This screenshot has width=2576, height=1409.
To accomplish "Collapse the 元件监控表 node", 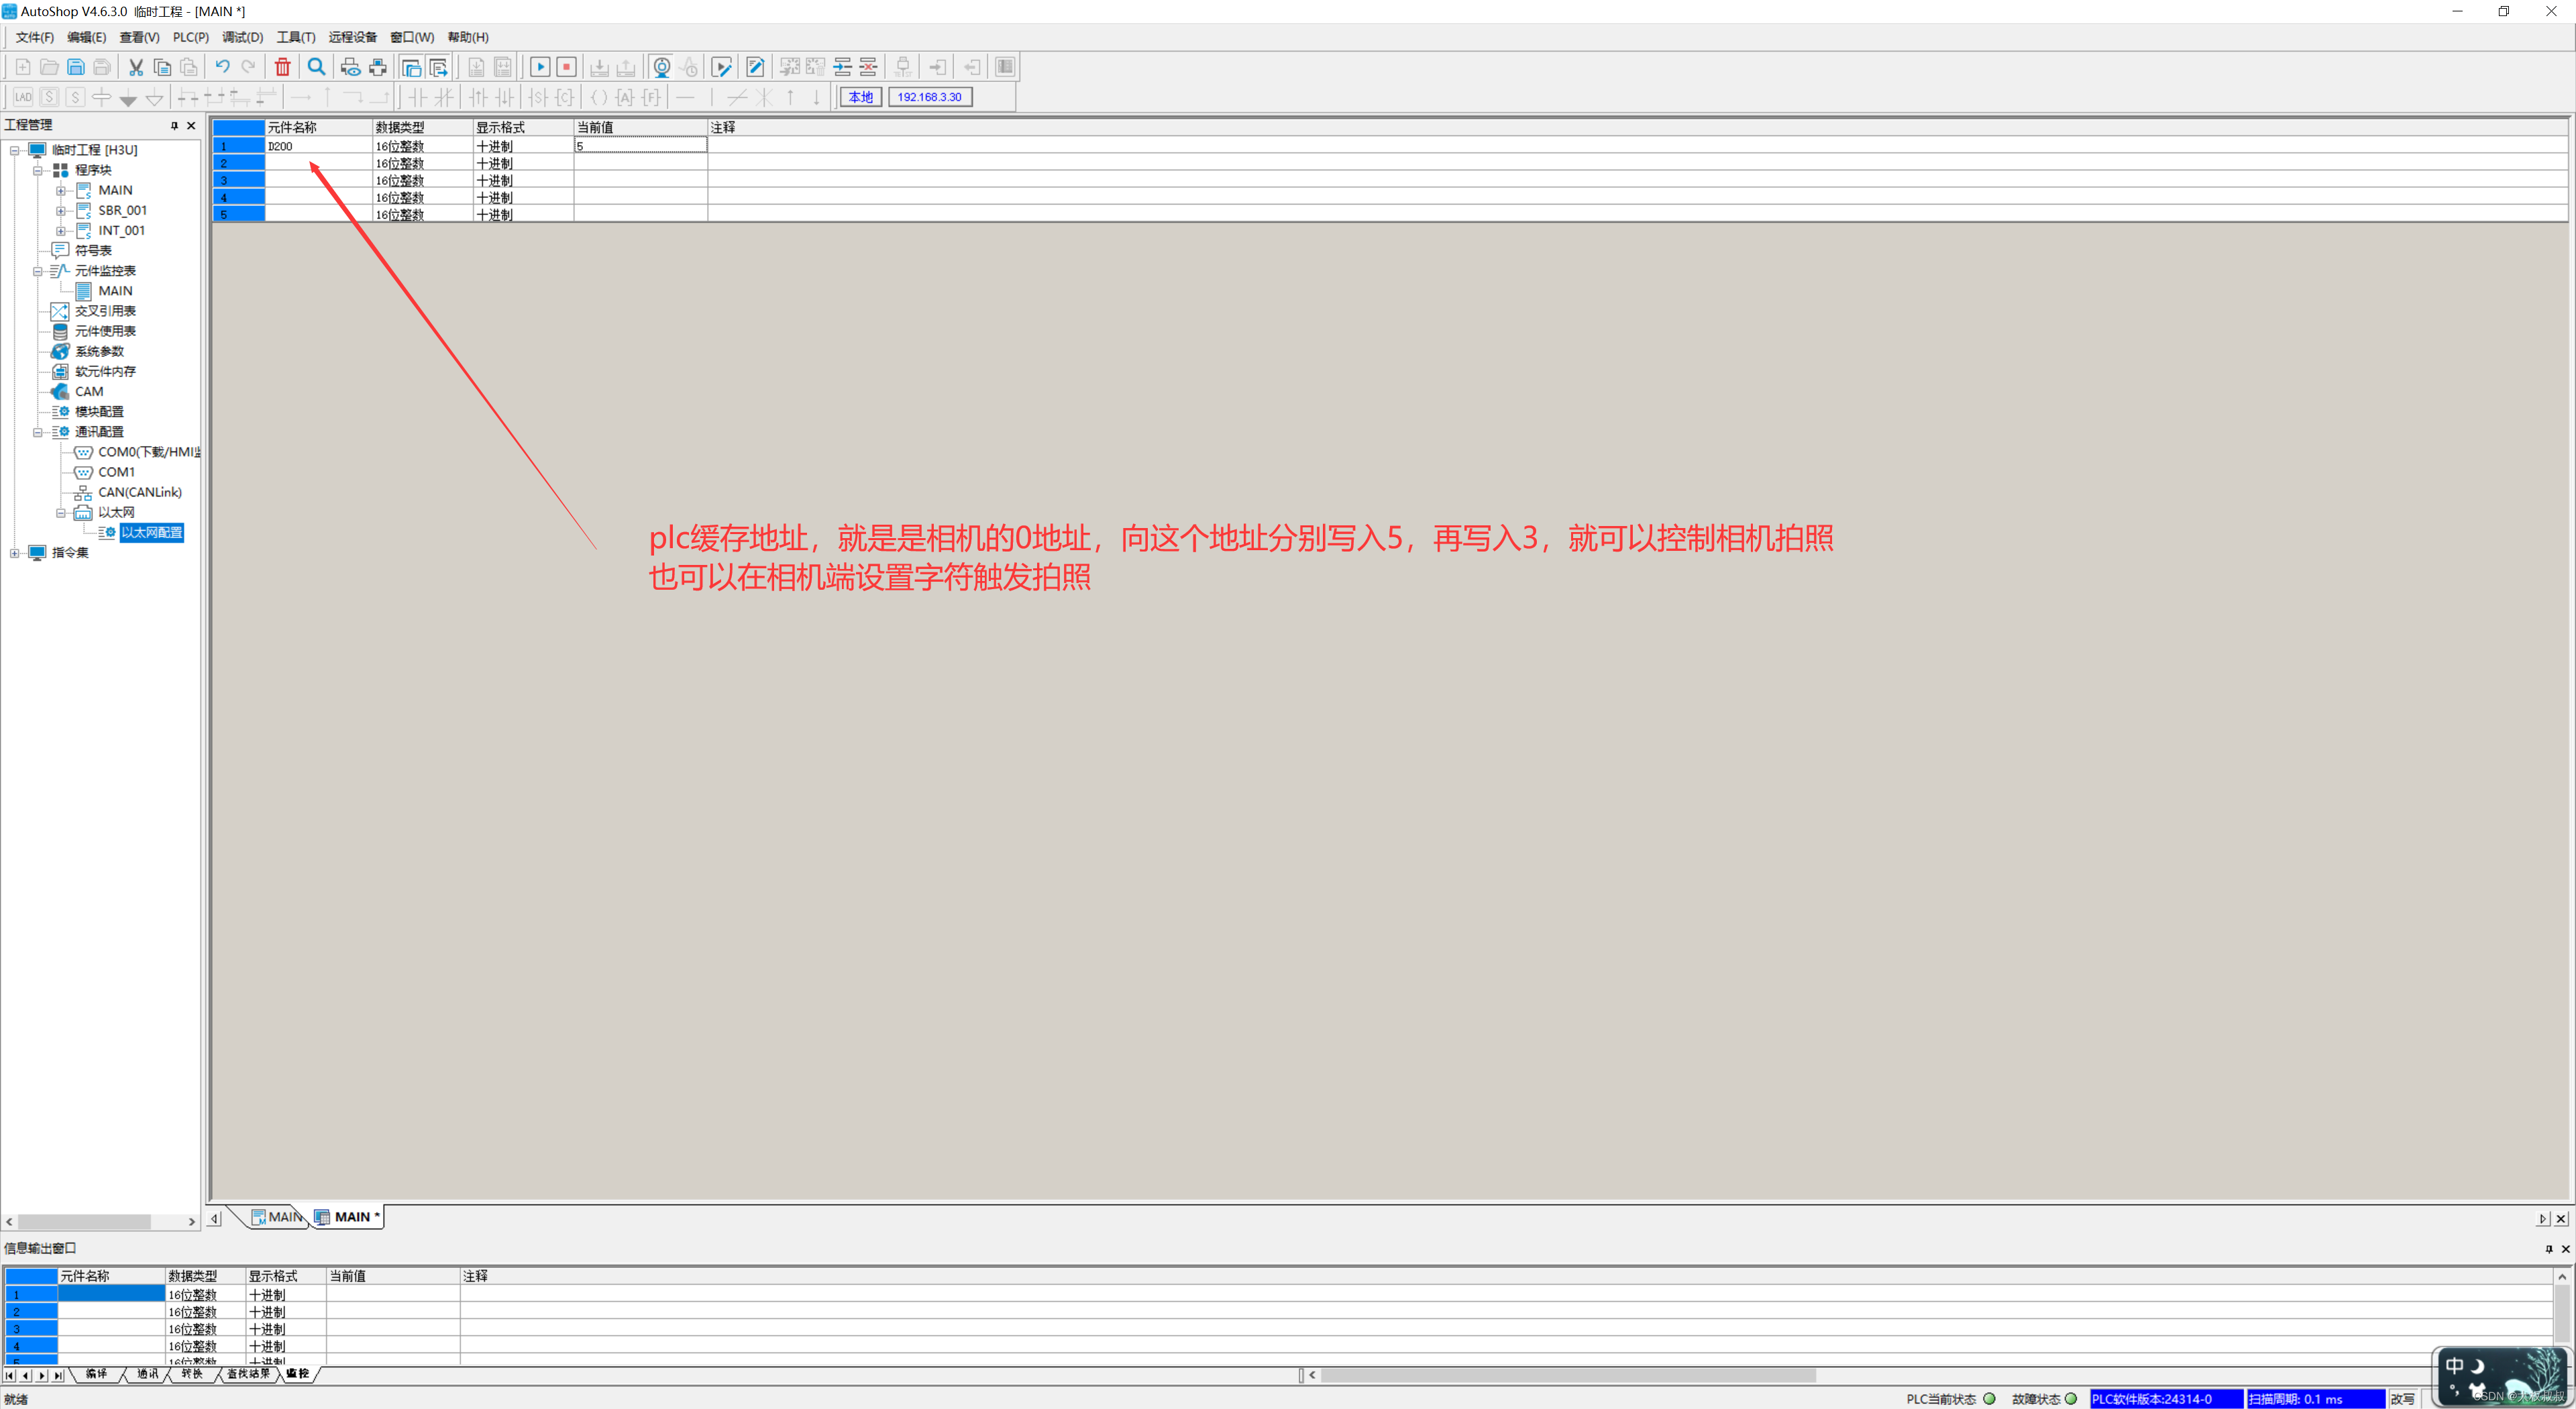I will pyautogui.click(x=38, y=271).
